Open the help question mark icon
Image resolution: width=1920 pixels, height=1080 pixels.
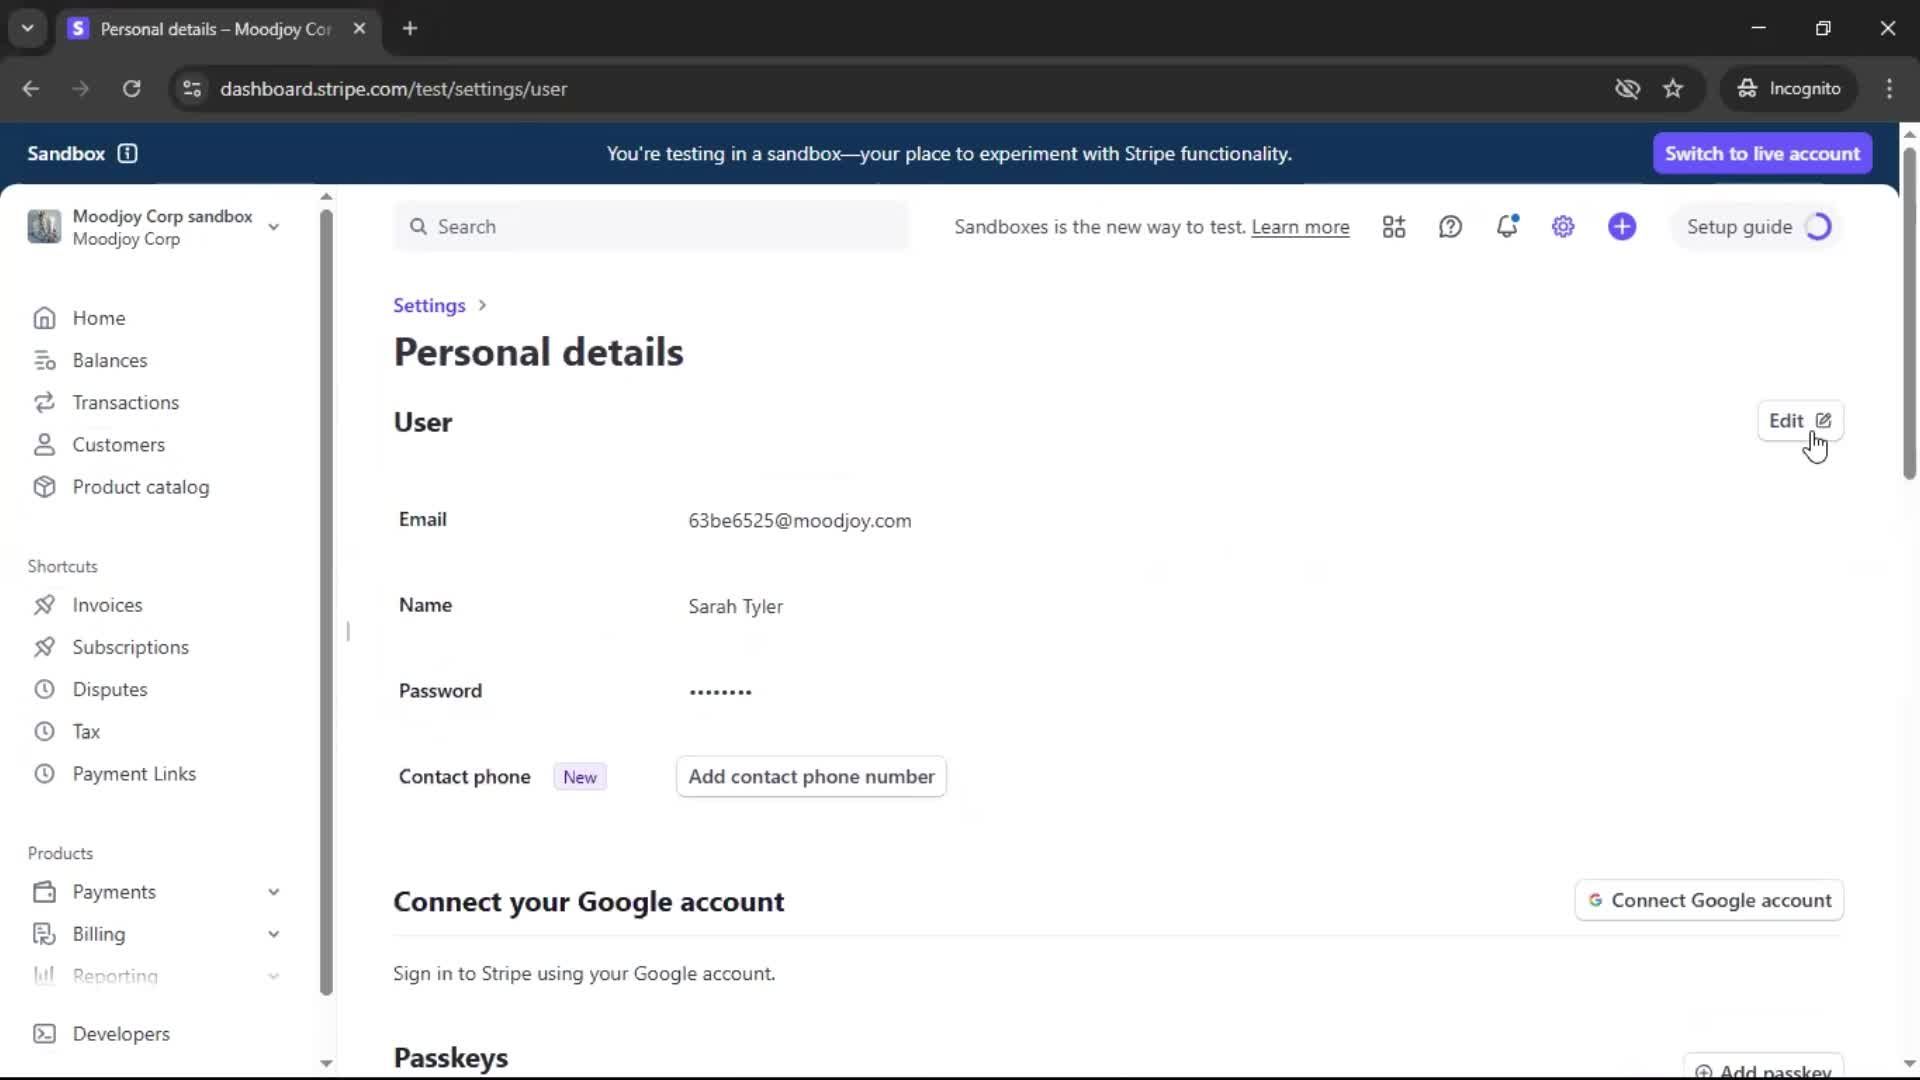tap(1450, 227)
